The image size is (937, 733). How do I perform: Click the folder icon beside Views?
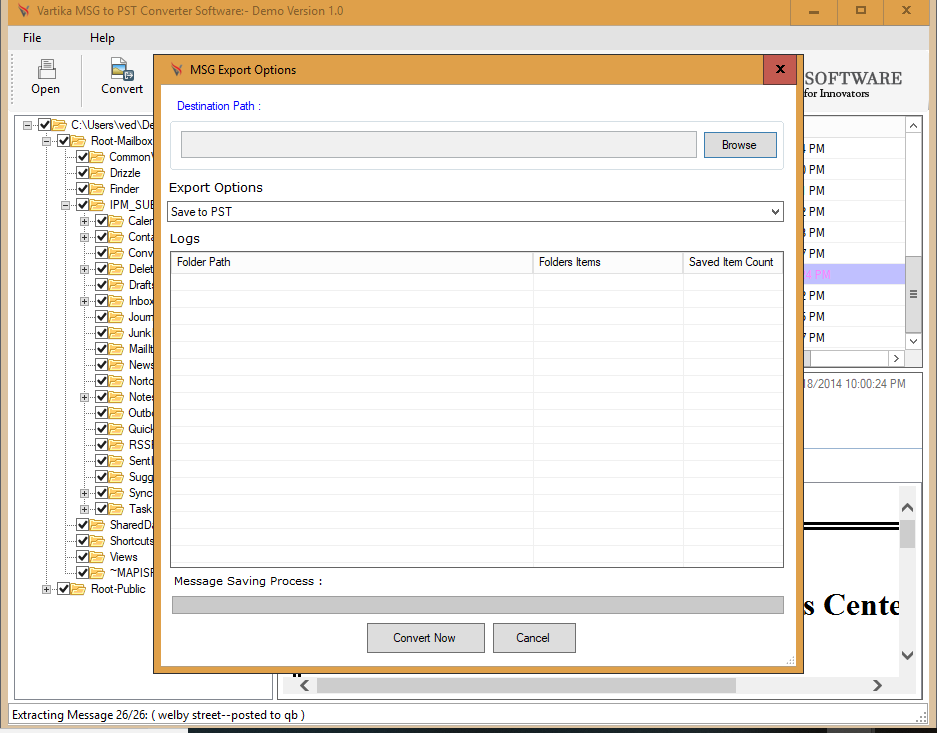pos(97,557)
